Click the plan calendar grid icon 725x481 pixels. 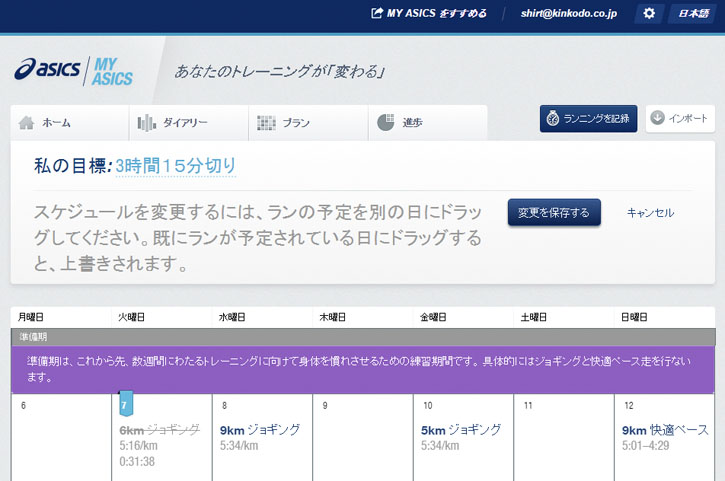tap(266, 123)
